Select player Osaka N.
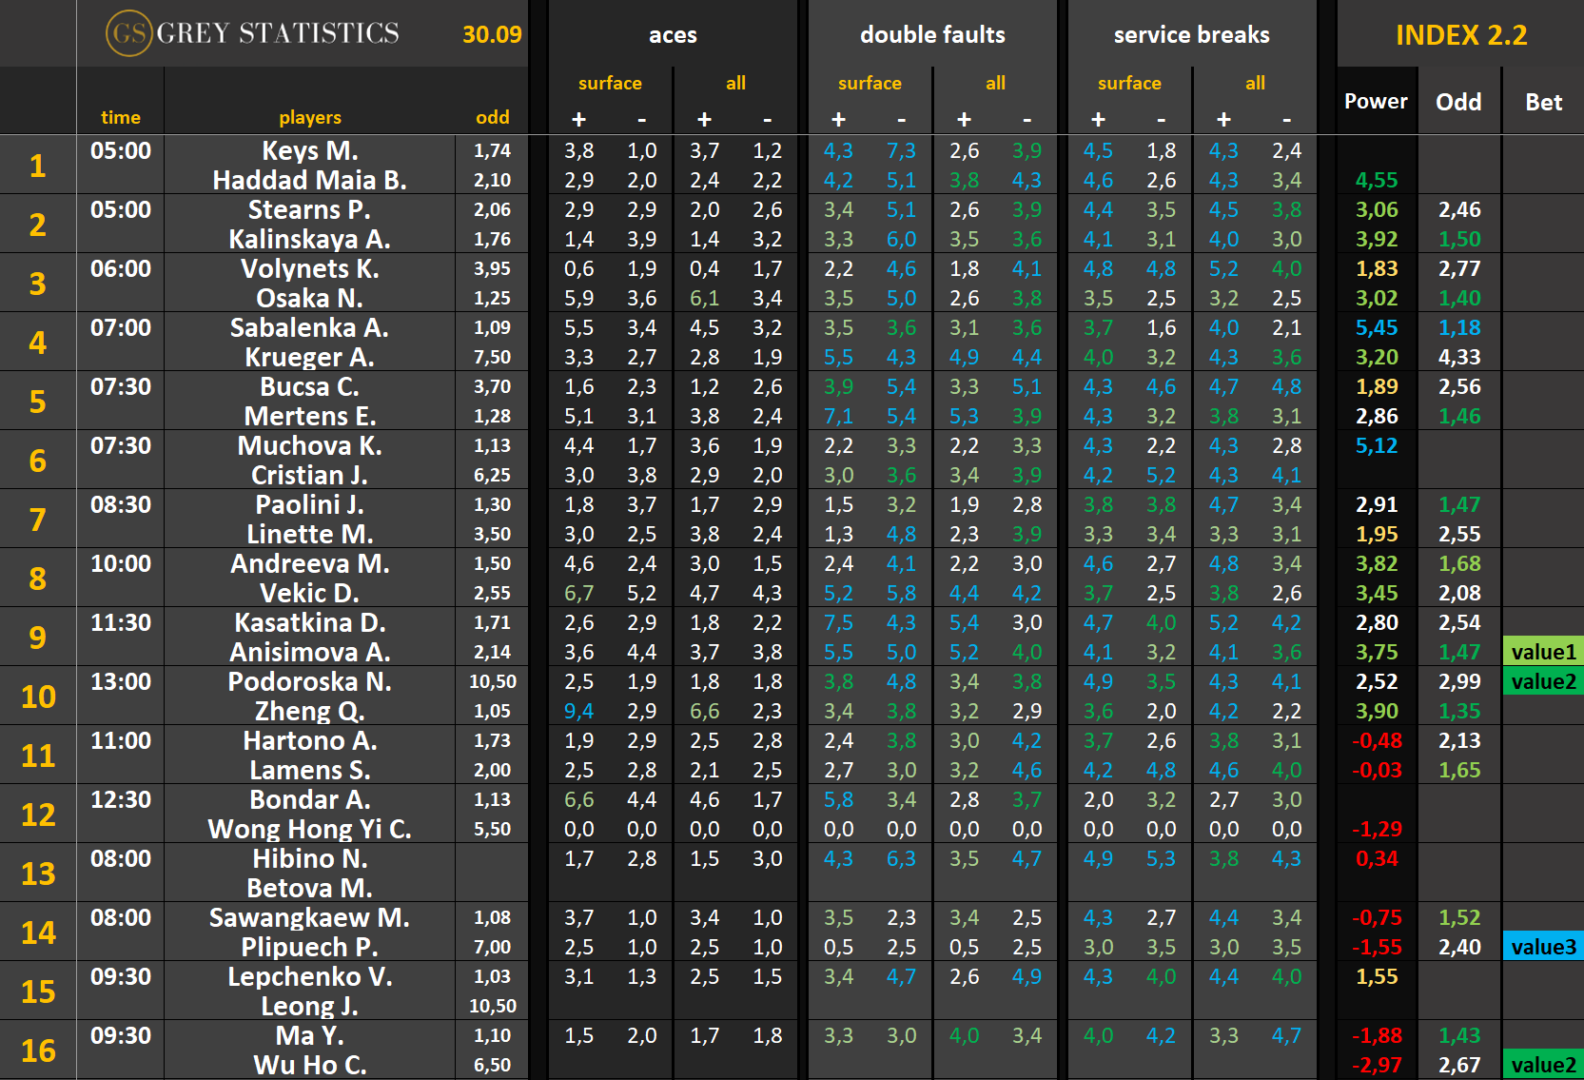The width and height of the screenshot is (1584, 1080). click(310, 298)
